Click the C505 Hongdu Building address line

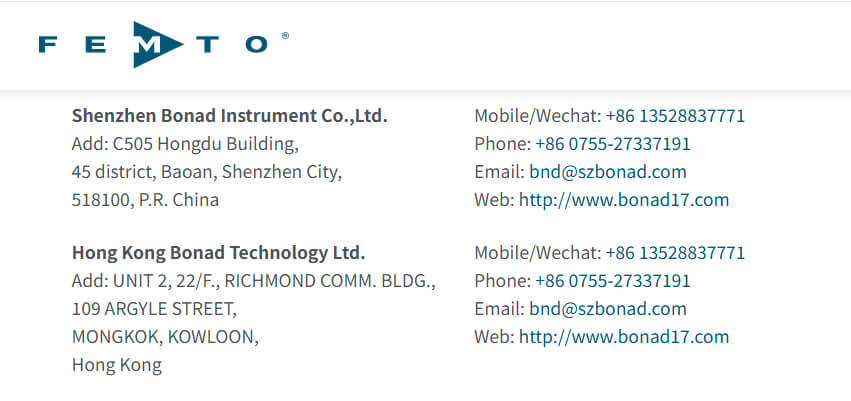tap(185, 144)
